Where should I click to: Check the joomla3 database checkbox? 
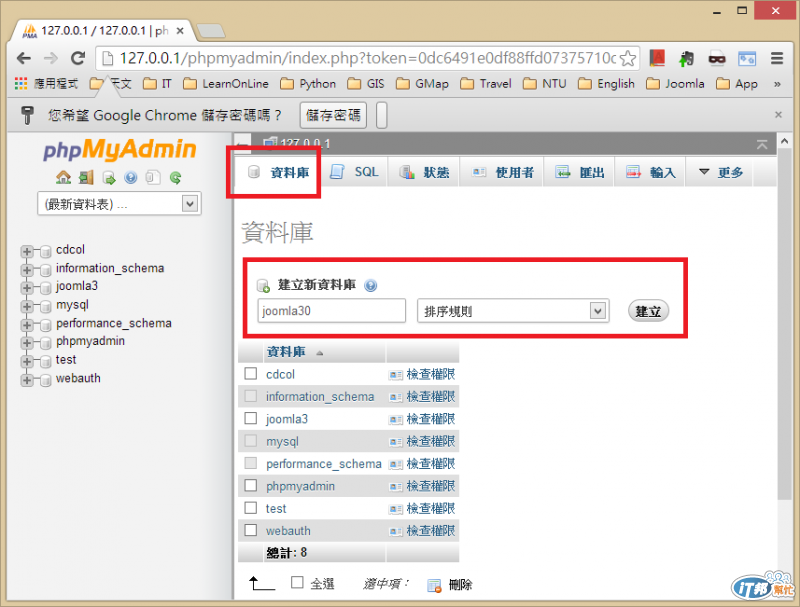click(x=251, y=418)
